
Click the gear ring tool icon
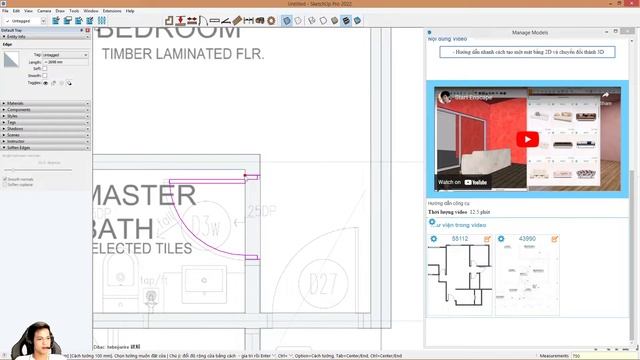click(x=271, y=20)
